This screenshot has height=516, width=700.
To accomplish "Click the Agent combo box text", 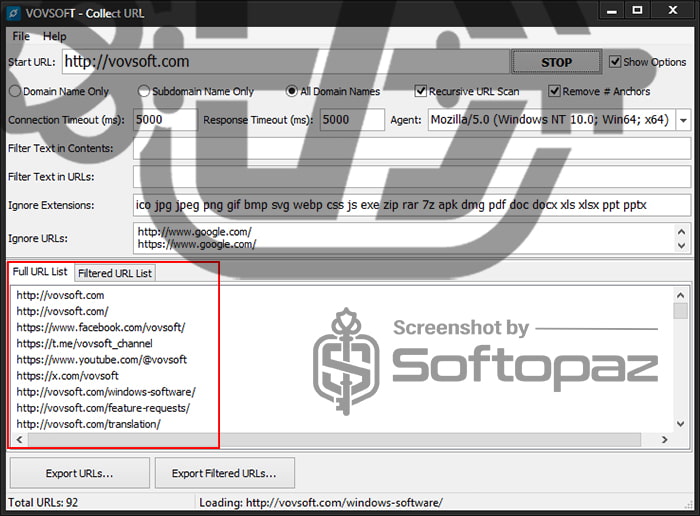I will (551, 120).
